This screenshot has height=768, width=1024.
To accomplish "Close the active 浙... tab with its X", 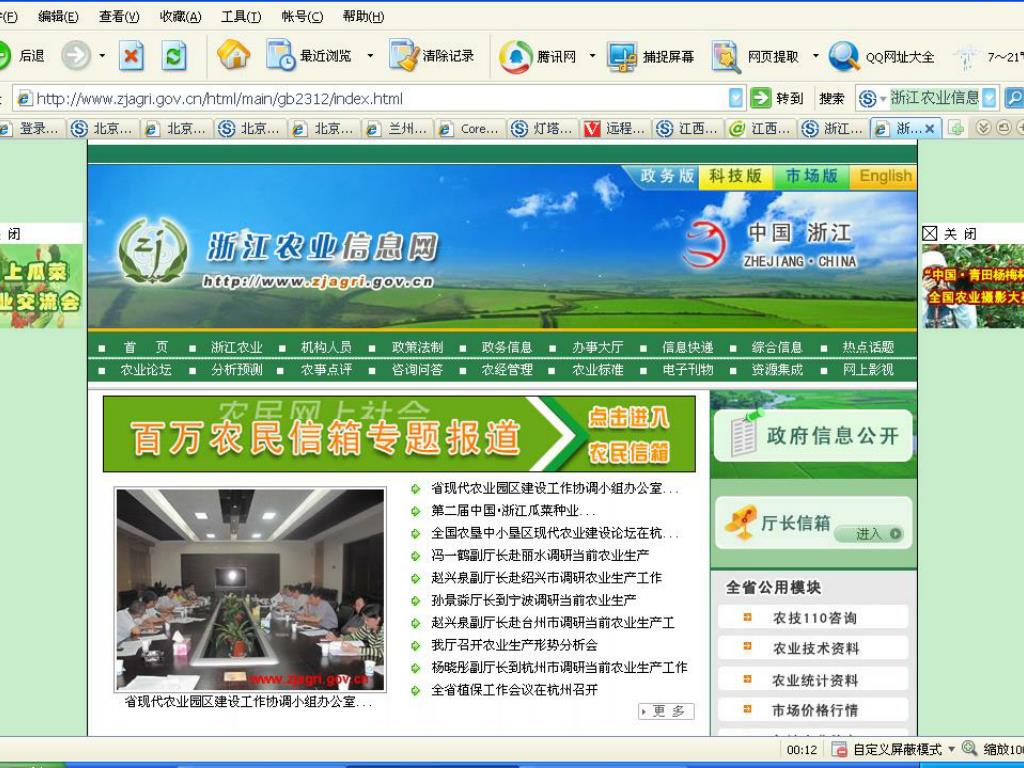I will click(x=929, y=129).
